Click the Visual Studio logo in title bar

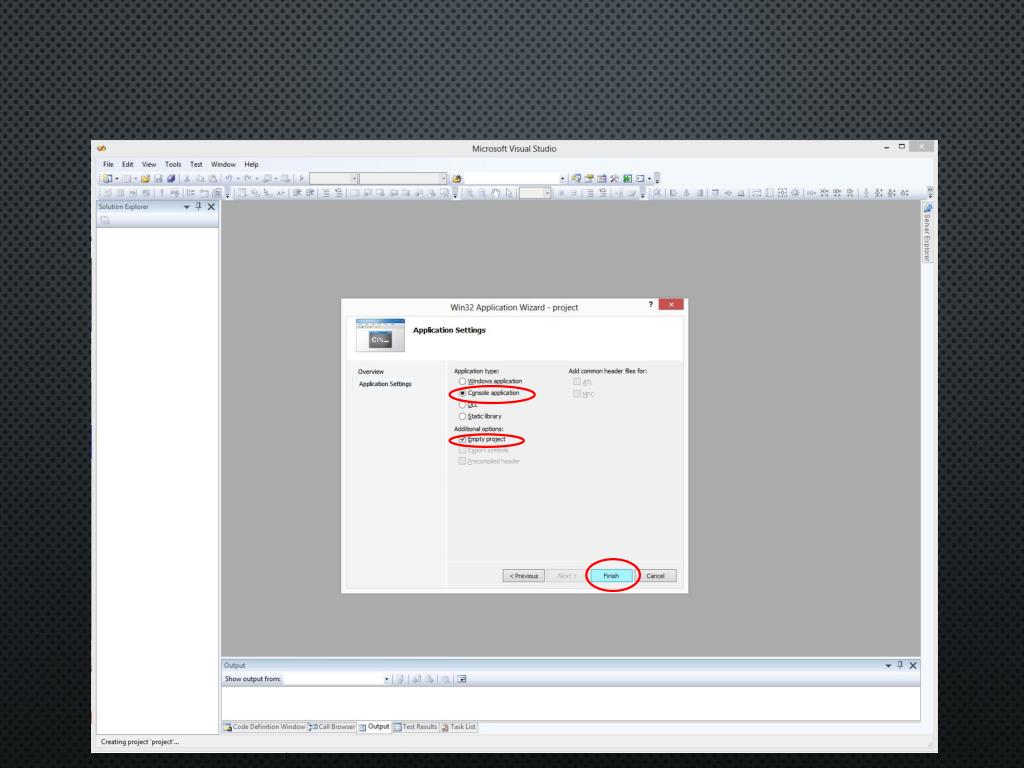tap(101, 148)
